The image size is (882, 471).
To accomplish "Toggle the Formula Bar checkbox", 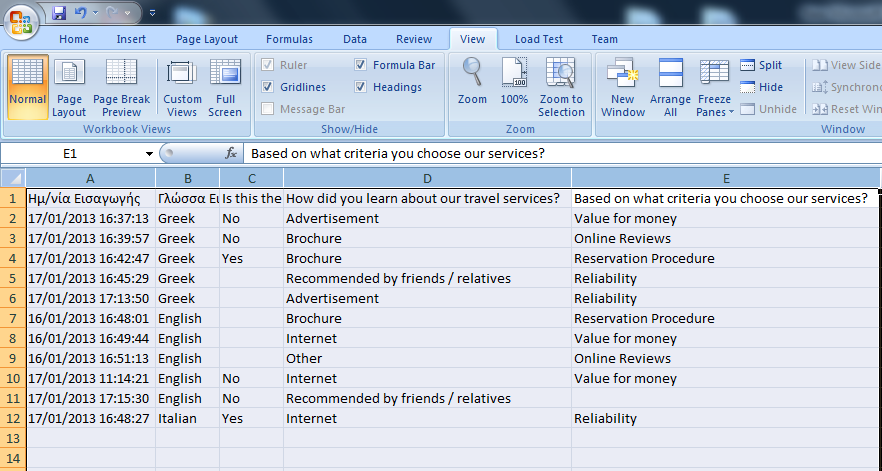I will 361,65.
